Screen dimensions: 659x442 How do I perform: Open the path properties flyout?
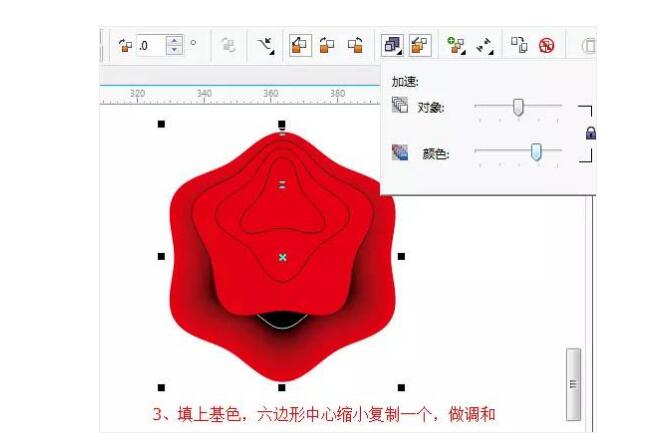[x=266, y=45]
